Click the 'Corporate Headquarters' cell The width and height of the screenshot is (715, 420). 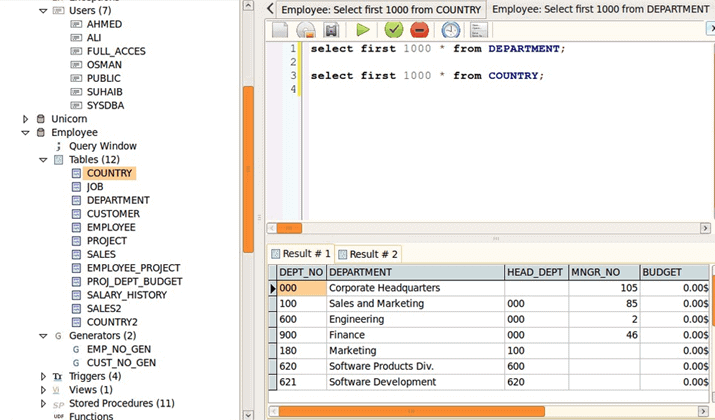click(x=415, y=288)
